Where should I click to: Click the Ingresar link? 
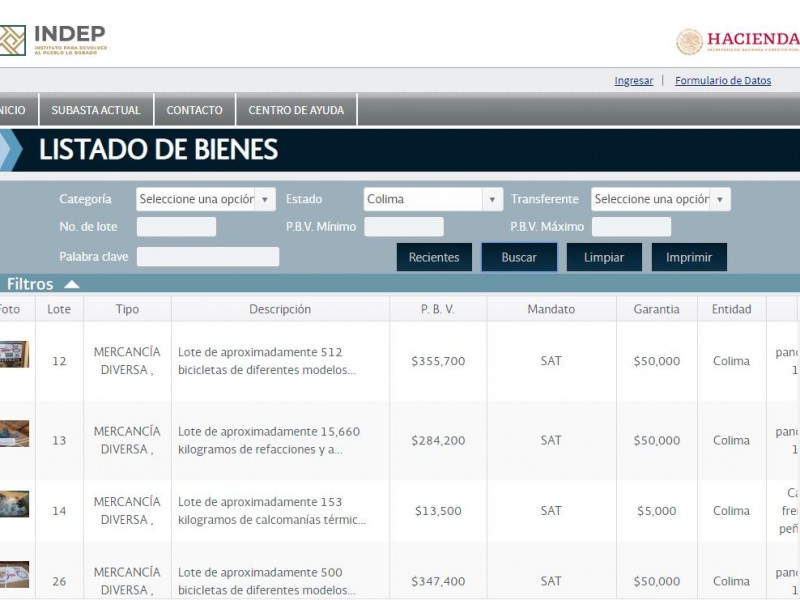click(x=634, y=81)
